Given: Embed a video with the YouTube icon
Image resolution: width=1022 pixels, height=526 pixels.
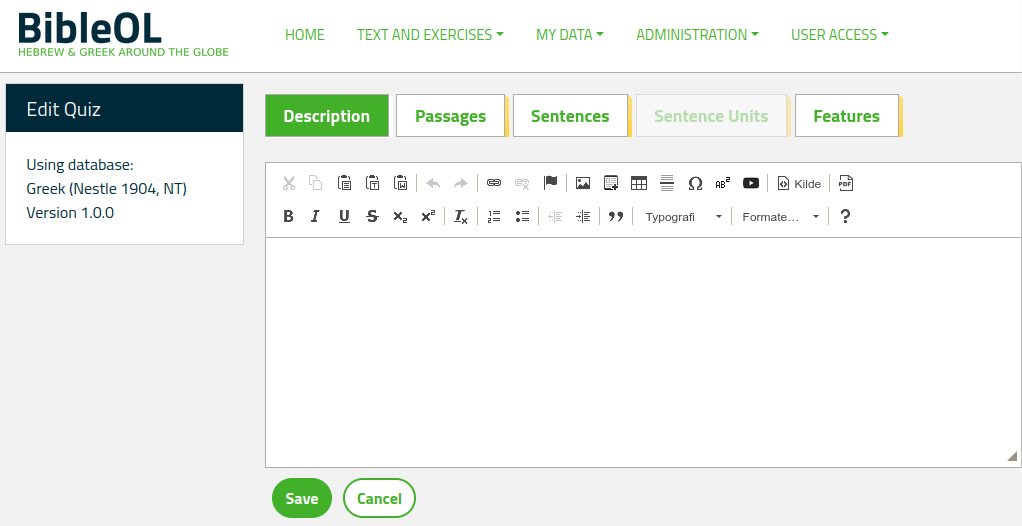Looking at the screenshot, I should pyautogui.click(x=751, y=183).
